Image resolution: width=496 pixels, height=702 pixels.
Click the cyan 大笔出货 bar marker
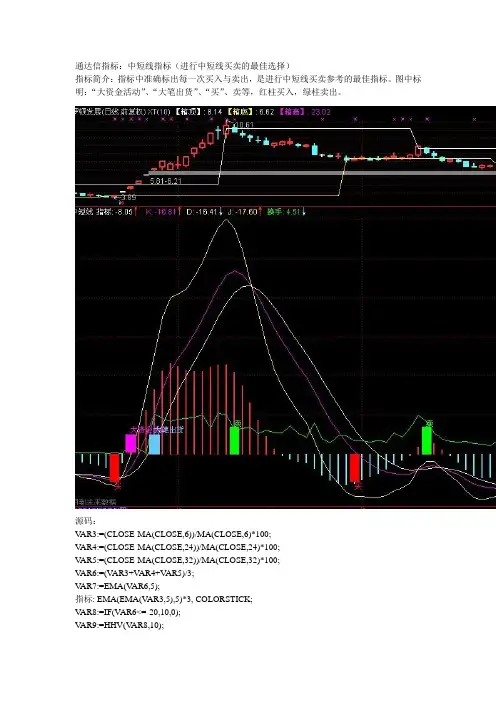154,444
